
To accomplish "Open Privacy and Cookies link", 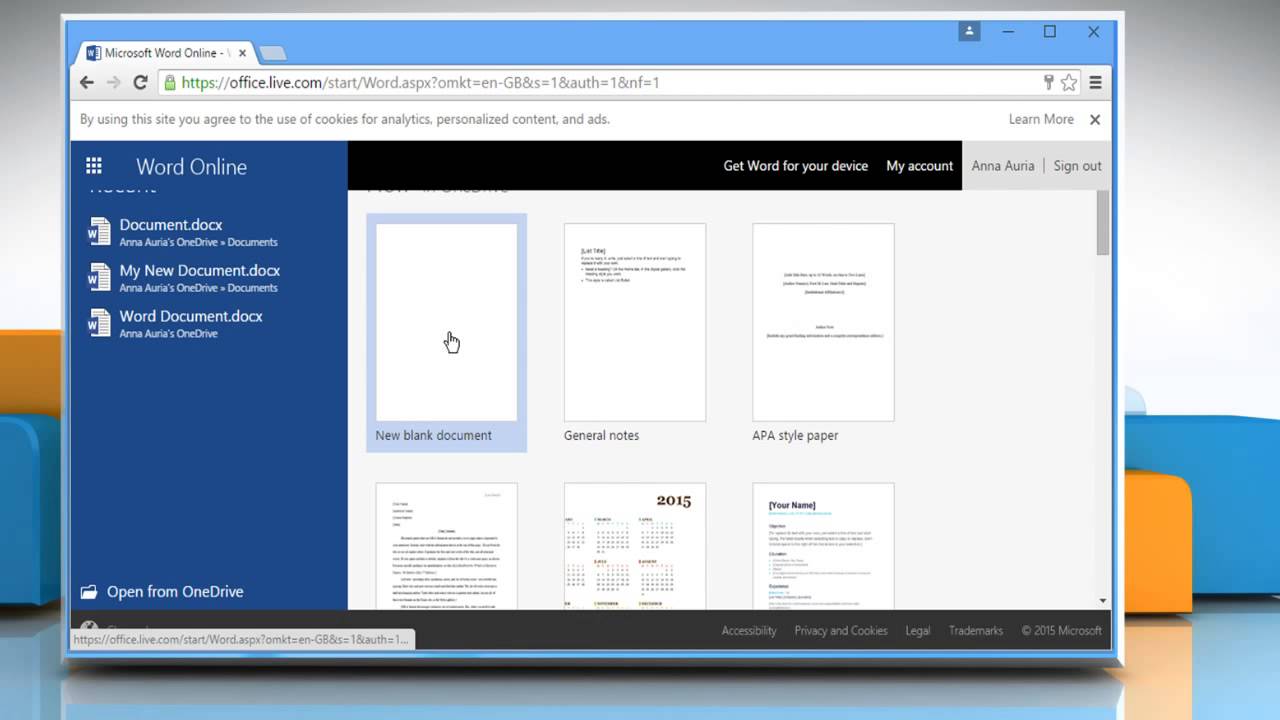I will click(841, 631).
